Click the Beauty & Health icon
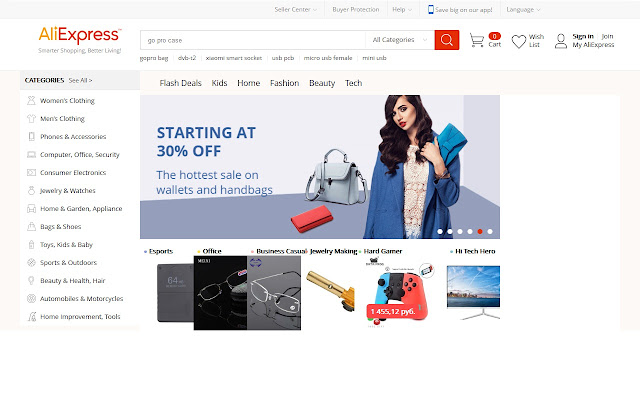The height and width of the screenshot is (400, 640). 31,280
